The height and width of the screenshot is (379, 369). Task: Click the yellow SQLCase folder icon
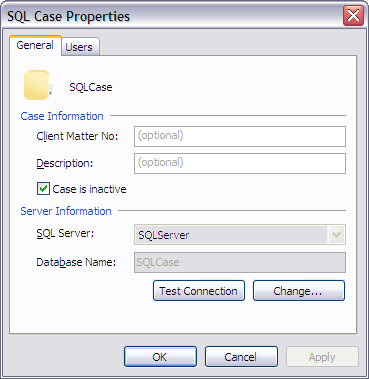click(38, 85)
